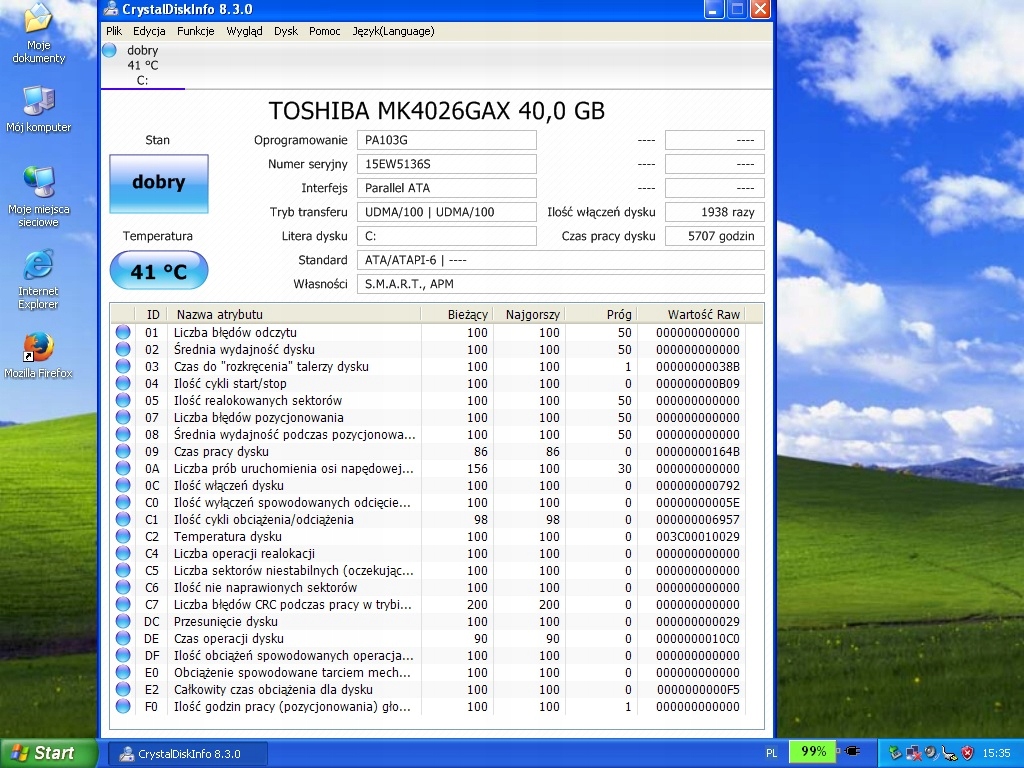Screen dimensions: 1024x768
Task: Open the Plik menu
Action: [114, 31]
